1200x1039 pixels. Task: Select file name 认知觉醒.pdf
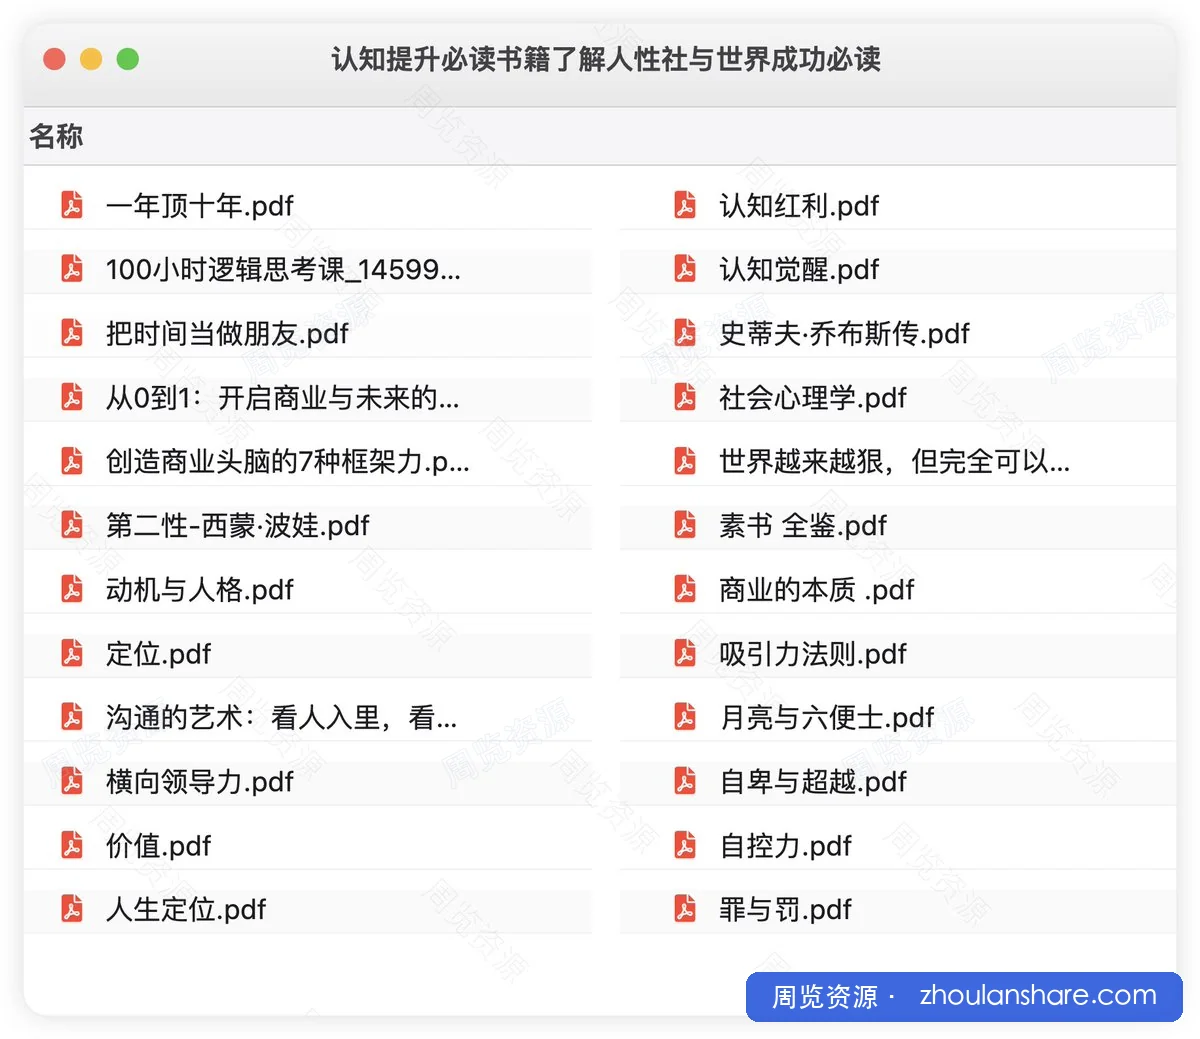click(799, 270)
